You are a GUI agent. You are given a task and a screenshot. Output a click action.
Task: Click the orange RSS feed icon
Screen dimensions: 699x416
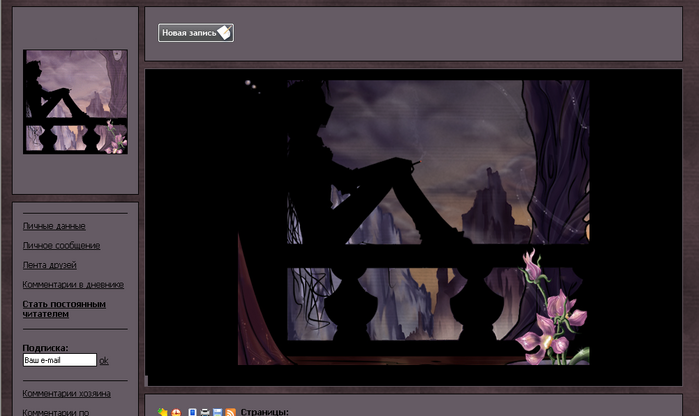[x=230, y=412]
